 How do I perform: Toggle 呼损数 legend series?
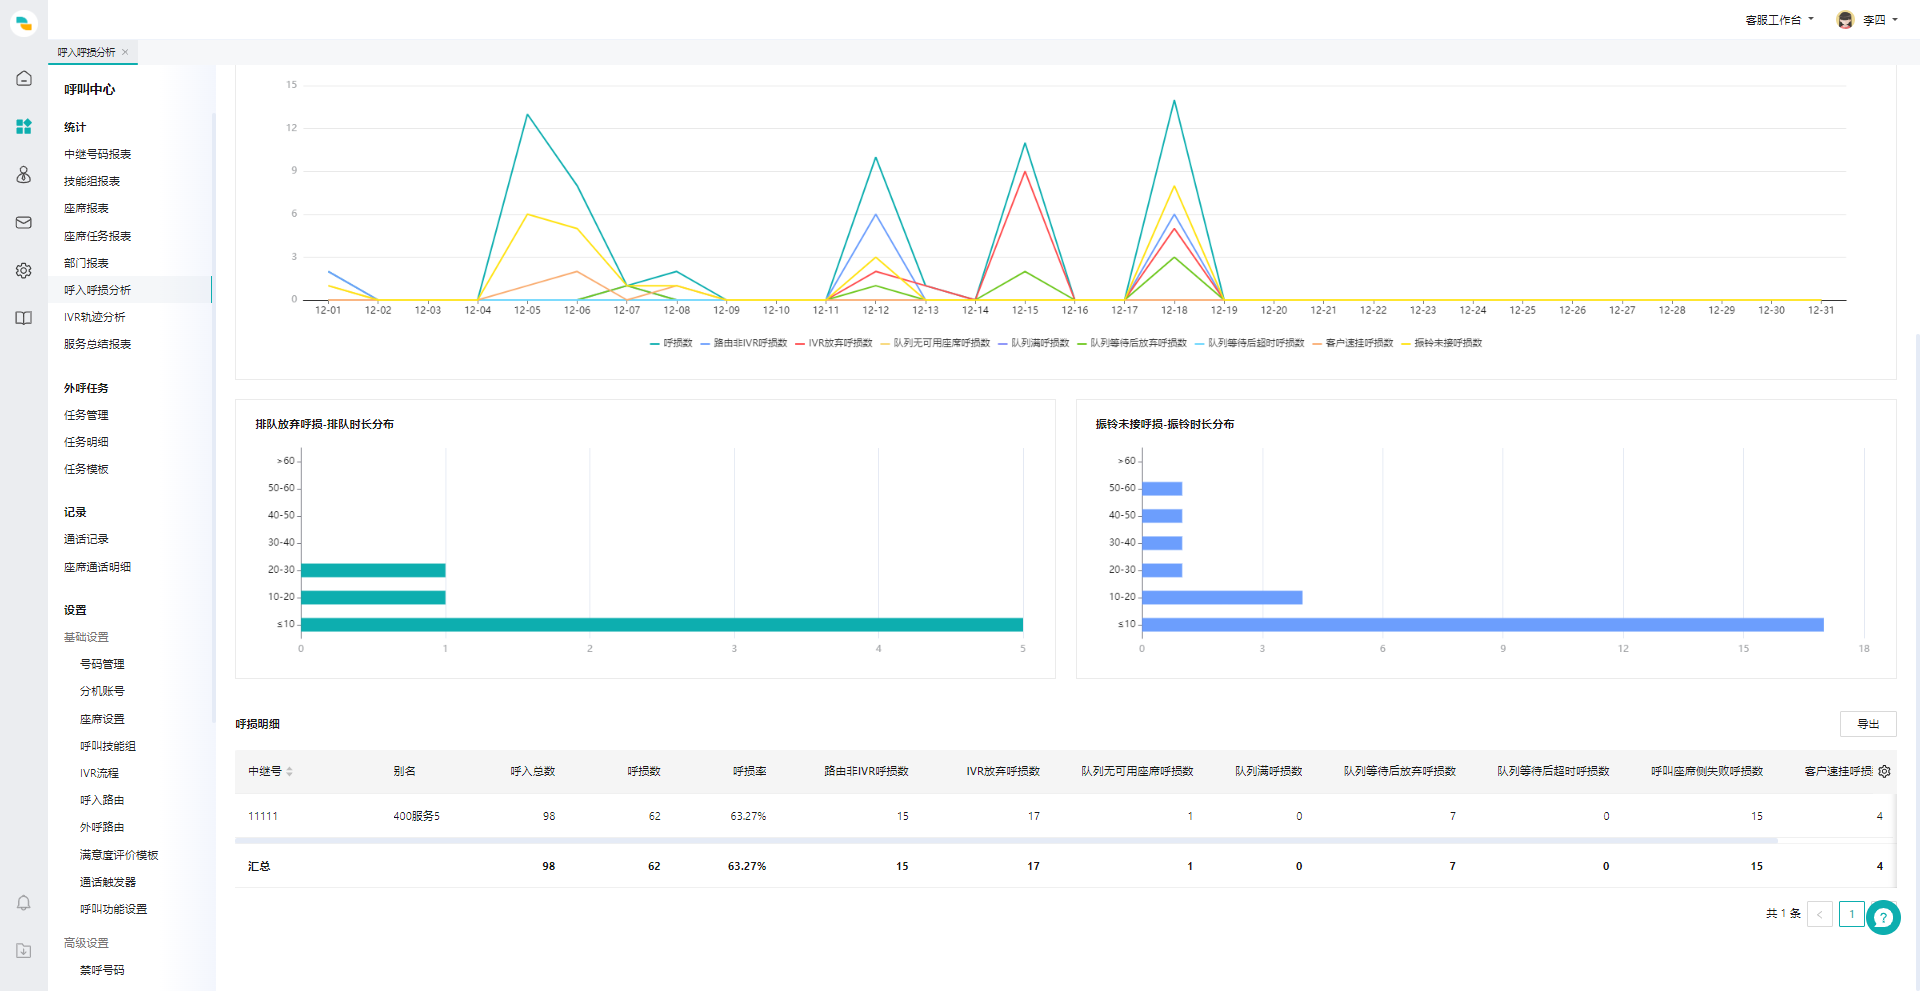[671, 343]
